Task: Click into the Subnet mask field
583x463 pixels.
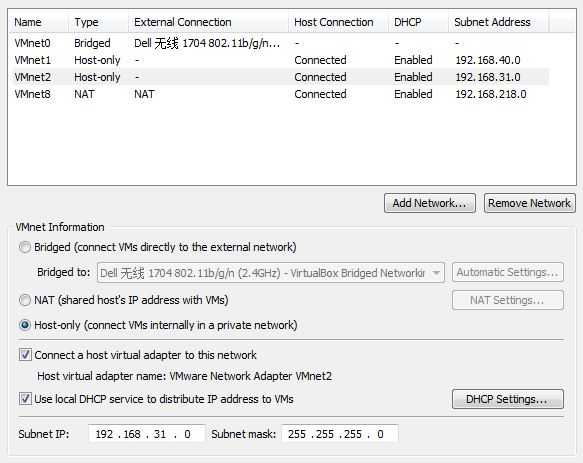Action: (339, 434)
